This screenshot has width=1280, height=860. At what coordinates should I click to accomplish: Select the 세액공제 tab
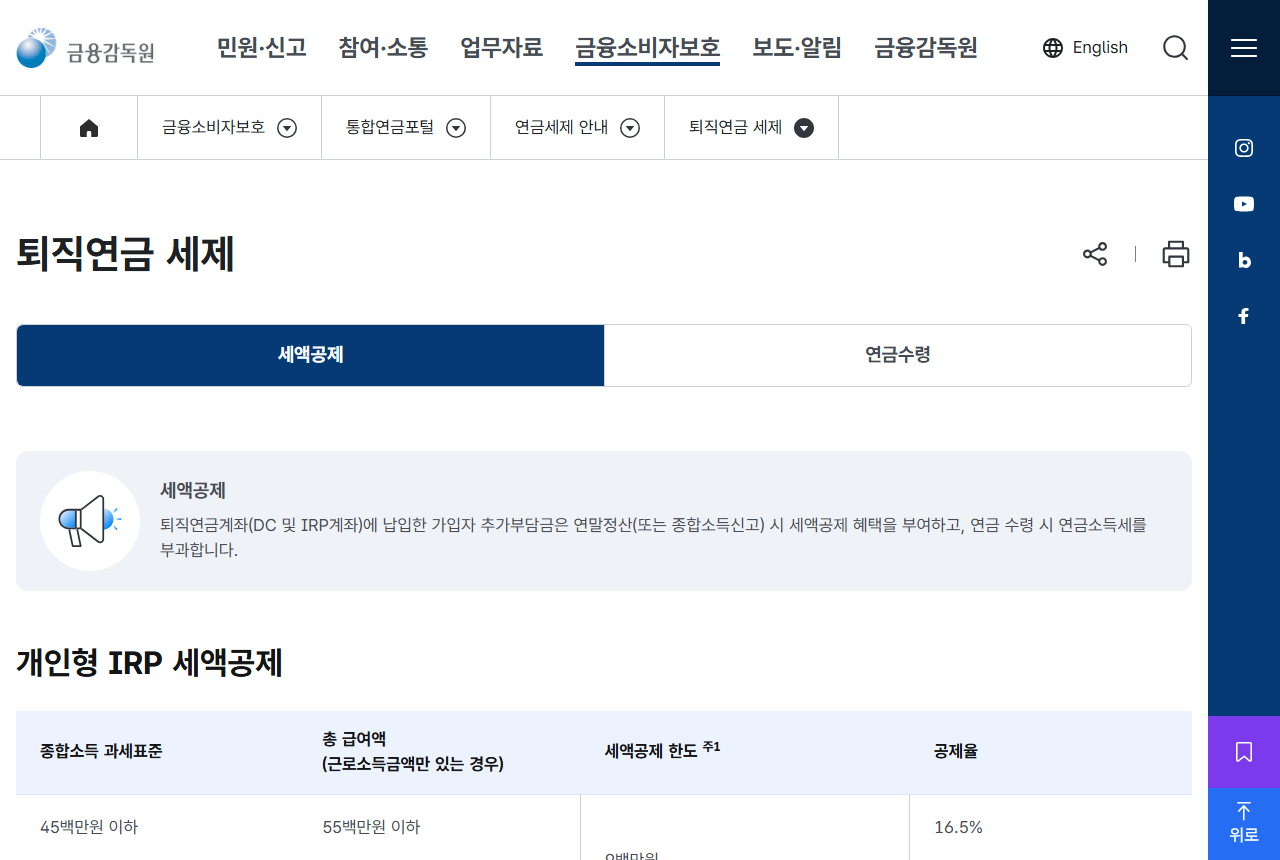(311, 355)
